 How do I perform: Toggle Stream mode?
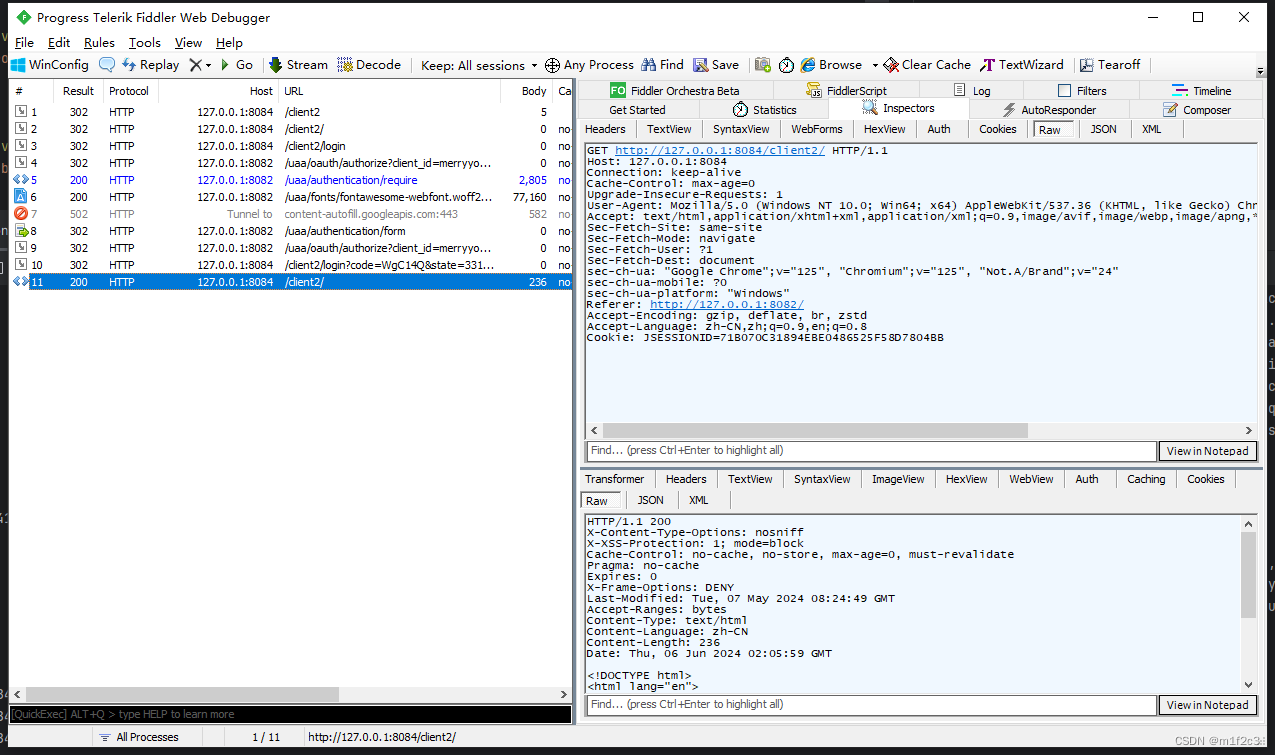[298, 65]
